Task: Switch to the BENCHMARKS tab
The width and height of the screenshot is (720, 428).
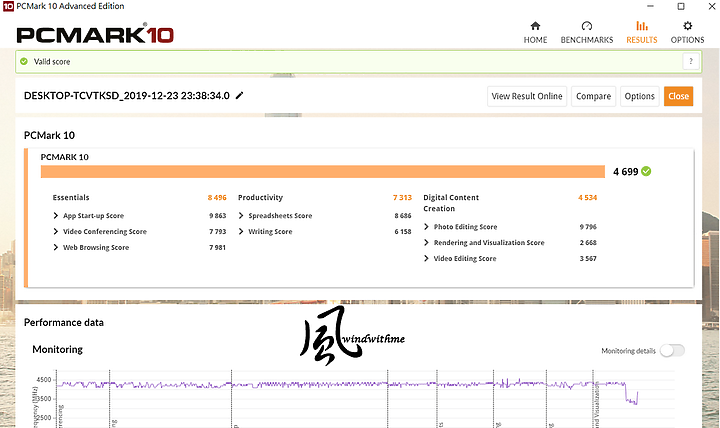Action: coord(587,32)
